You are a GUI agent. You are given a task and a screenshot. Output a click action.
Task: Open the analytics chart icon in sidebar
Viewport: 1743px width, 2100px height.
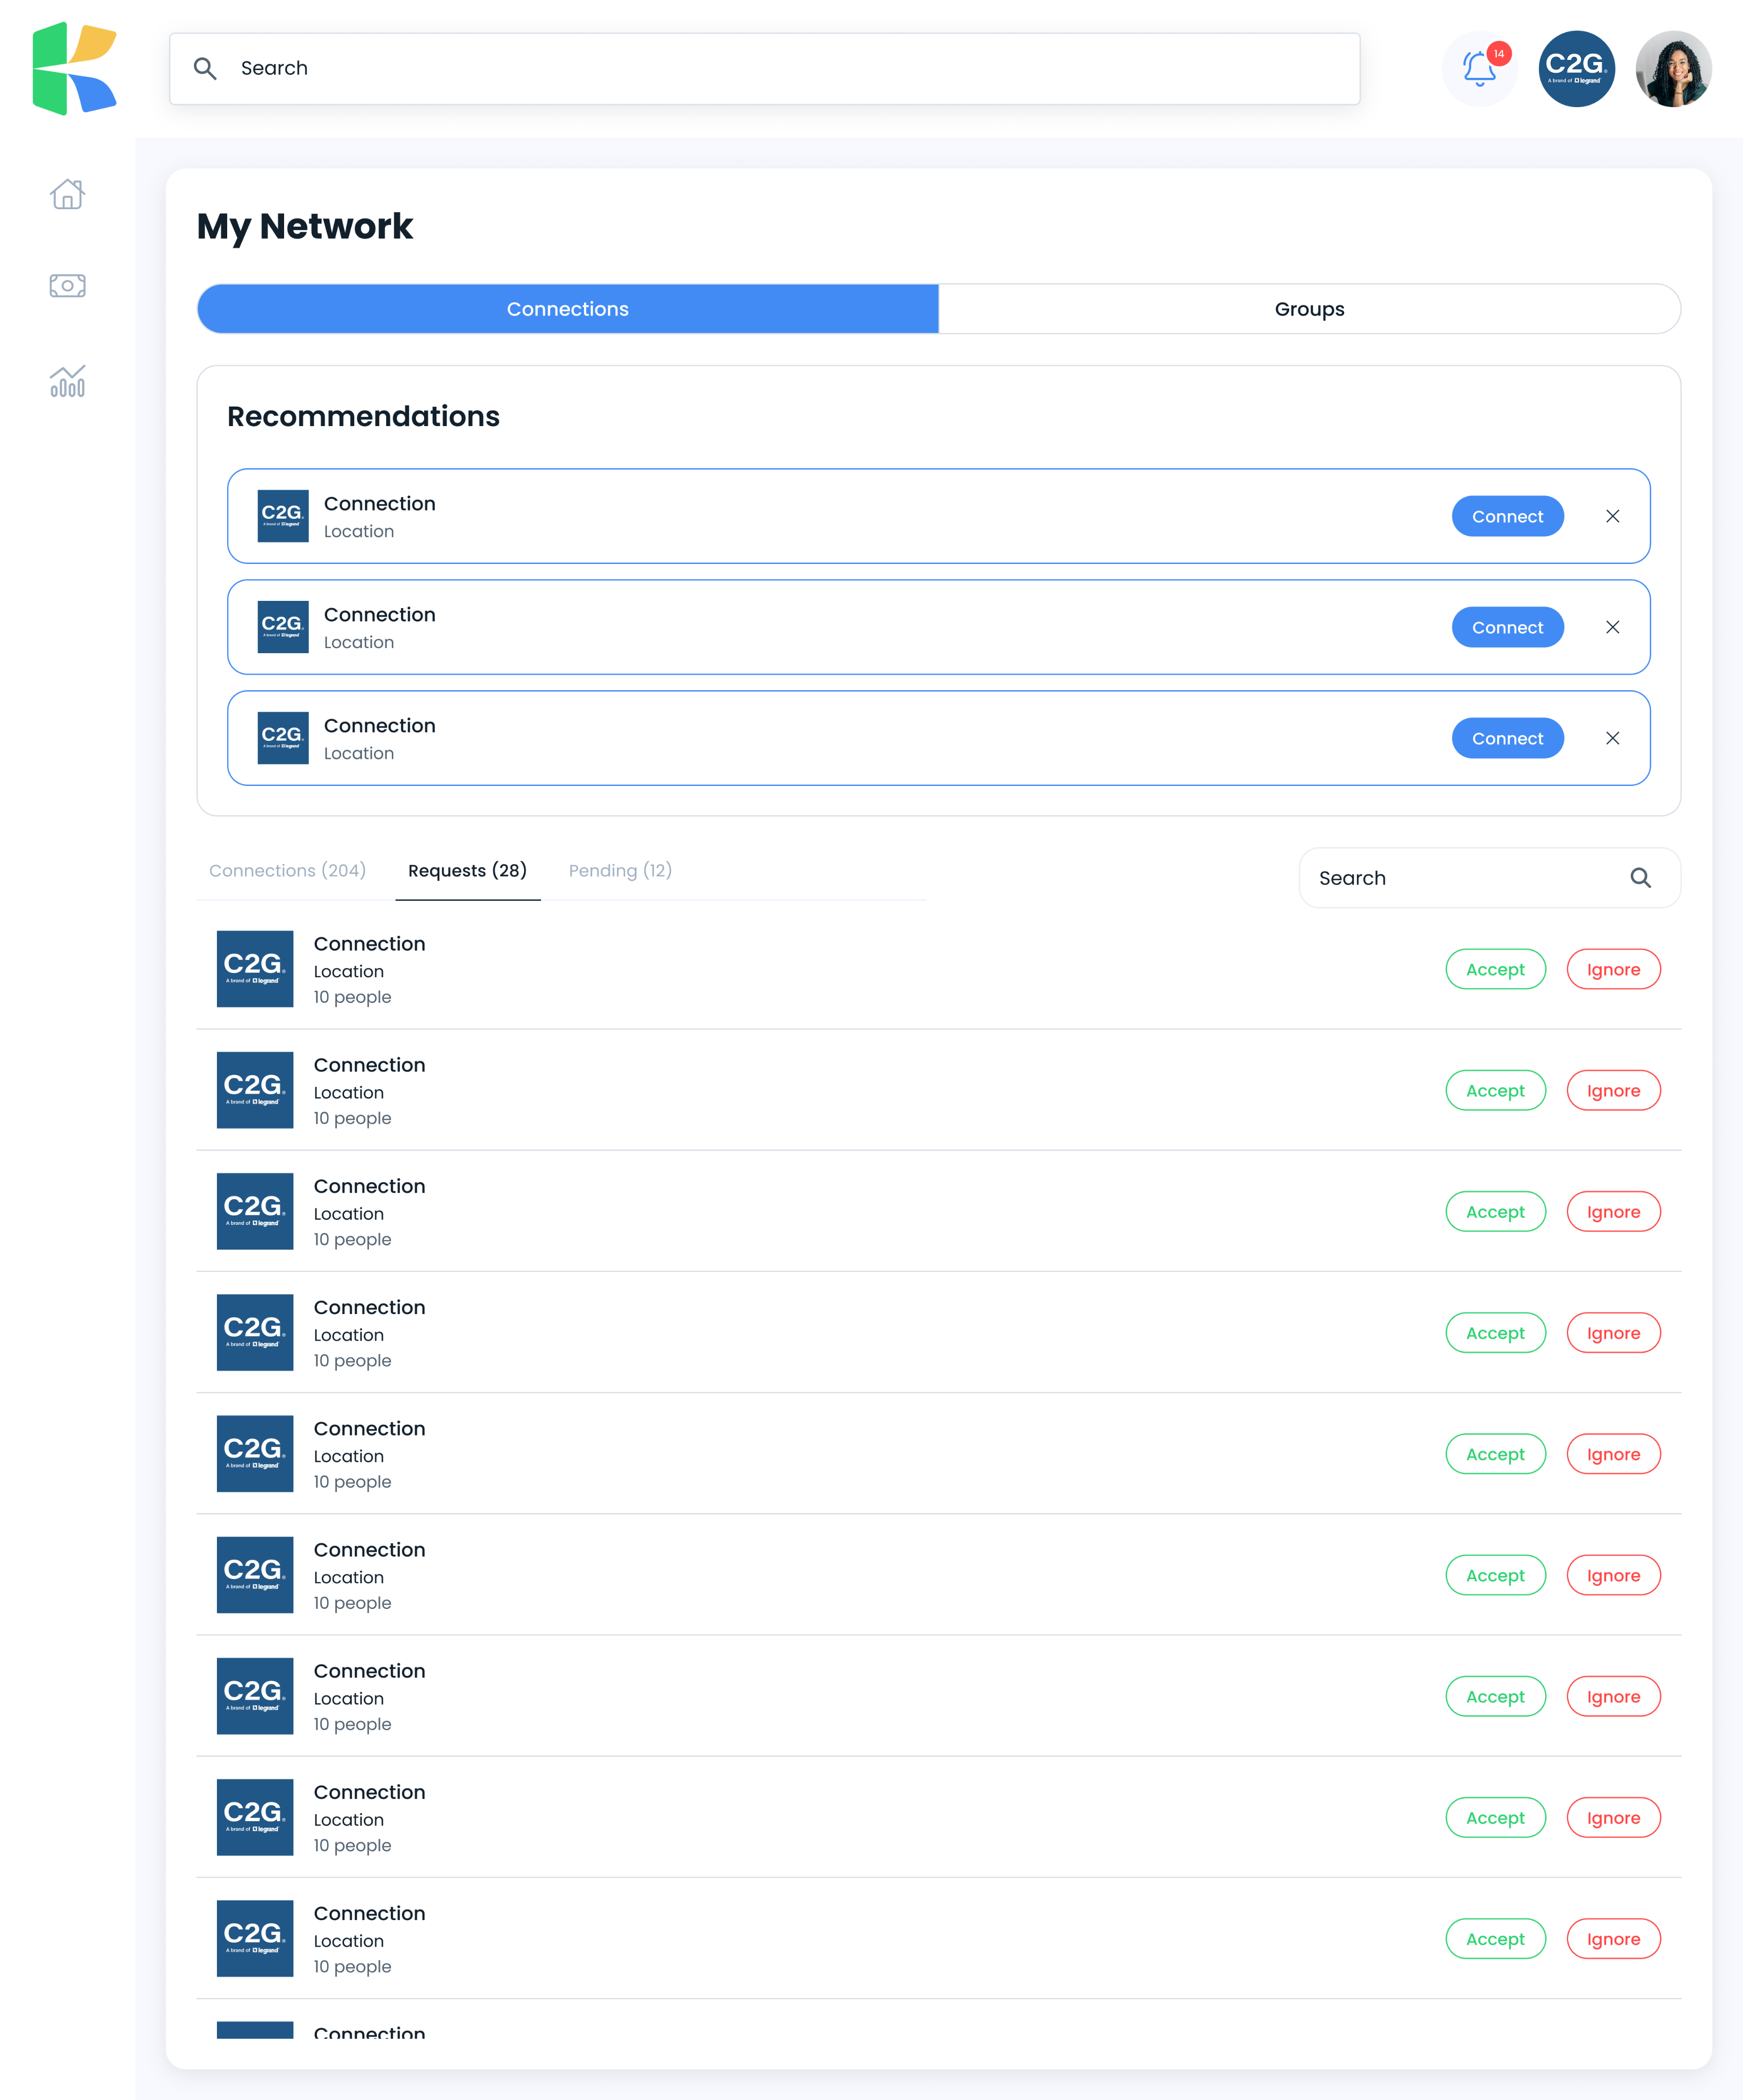[x=67, y=381]
